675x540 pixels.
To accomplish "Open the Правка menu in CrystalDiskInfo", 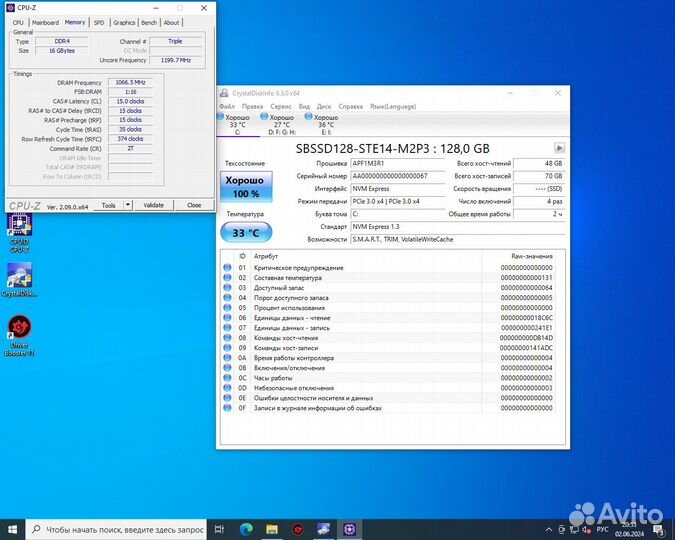I will (x=252, y=106).
